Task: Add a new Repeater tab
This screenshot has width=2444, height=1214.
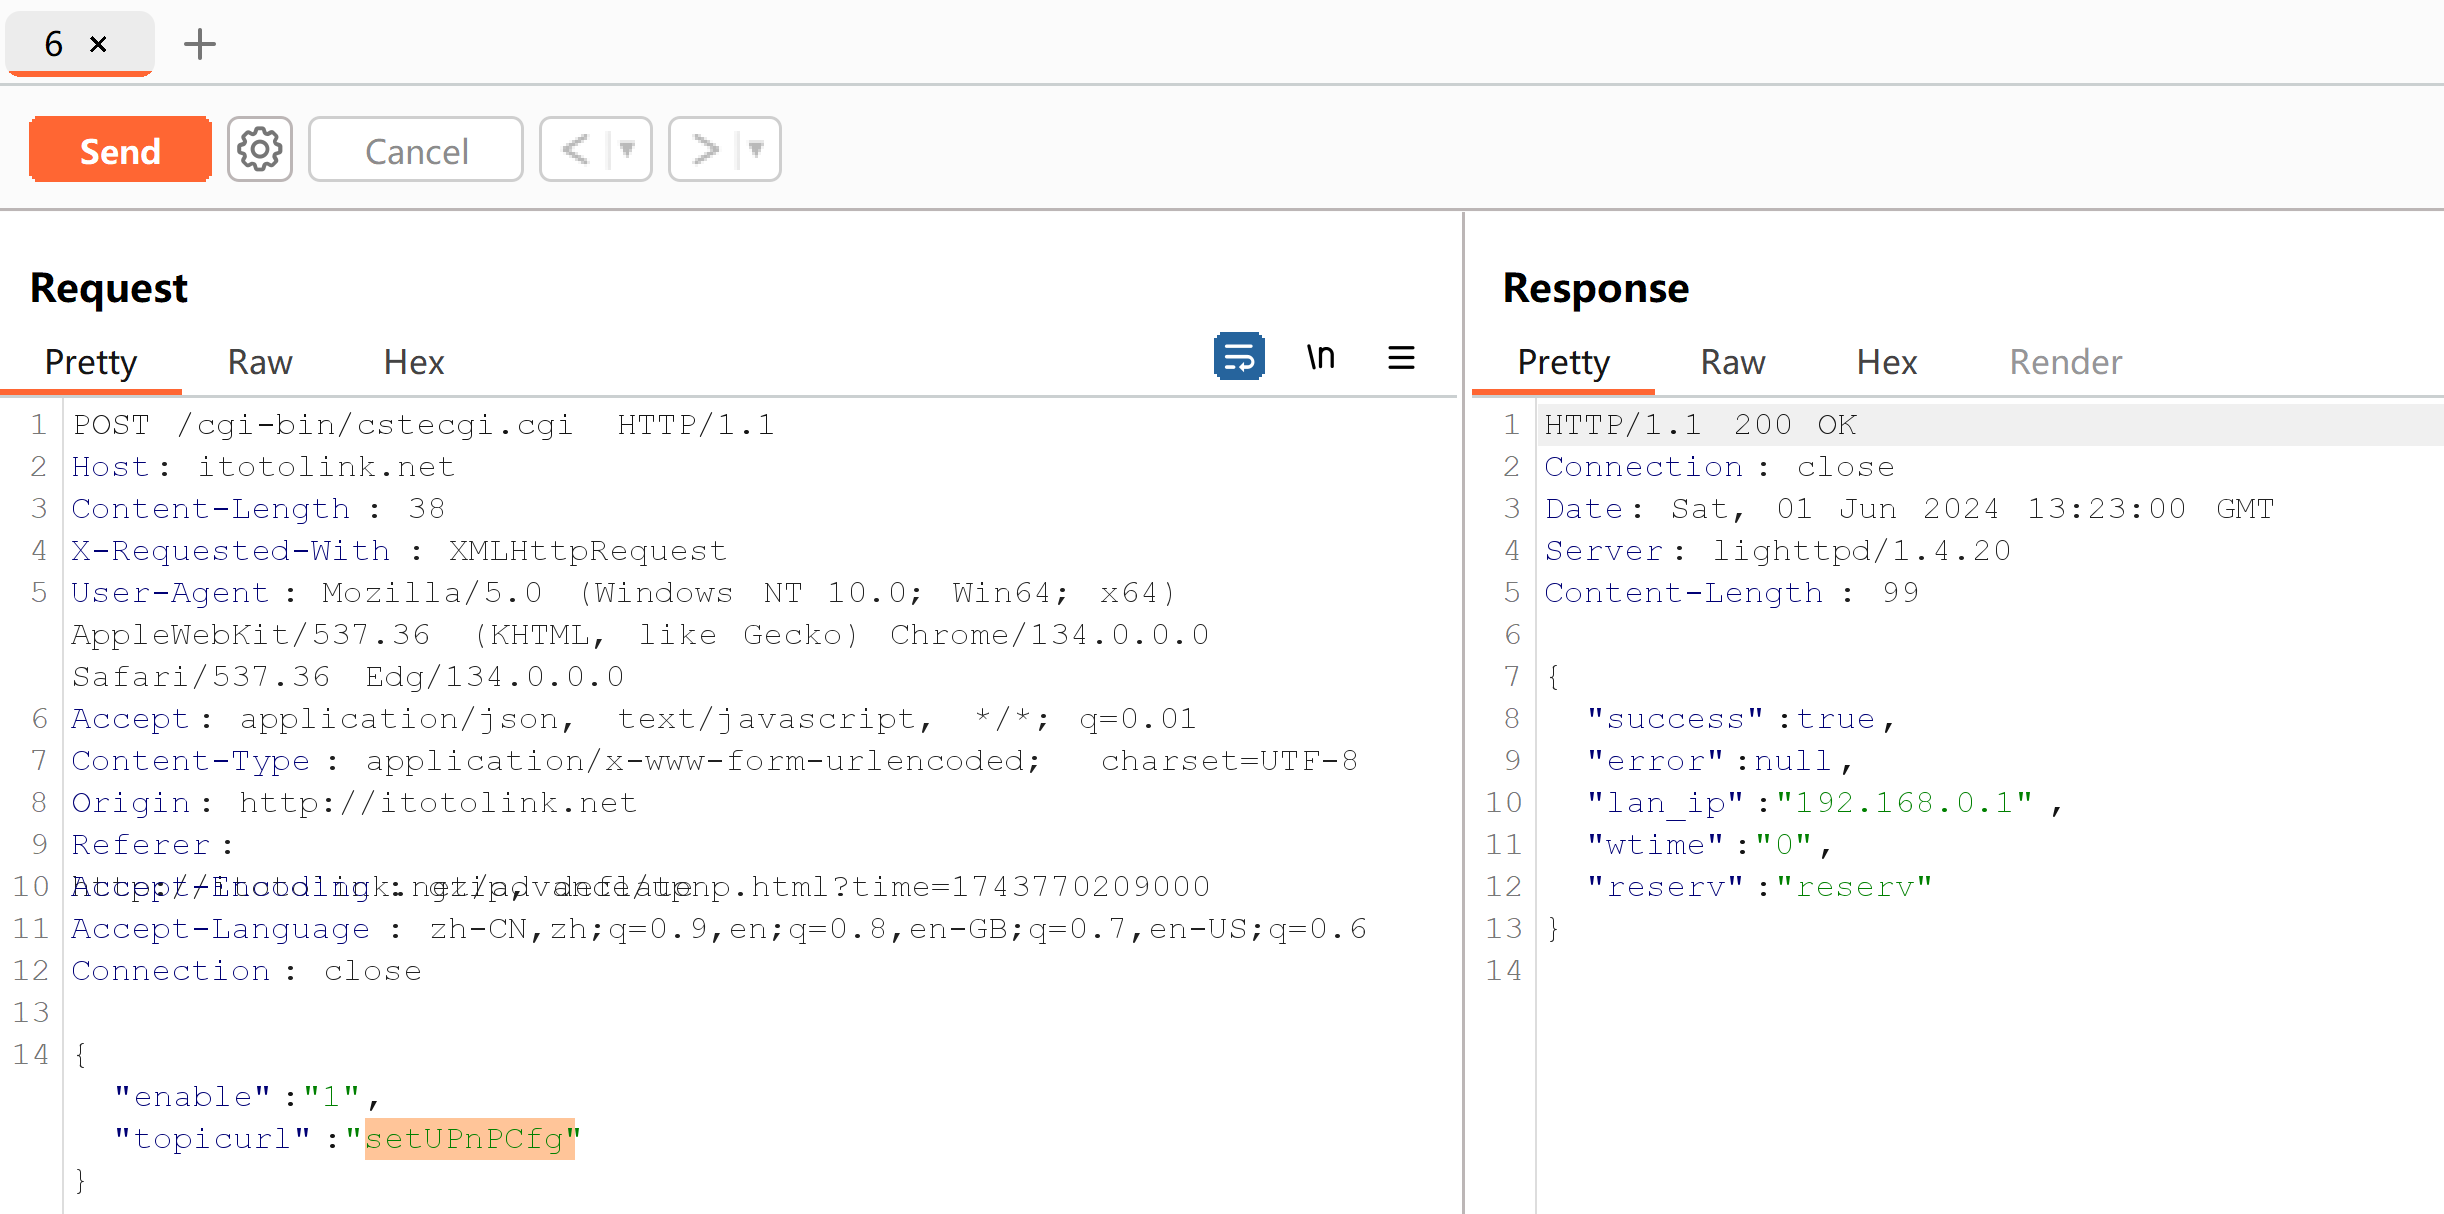Action: [200, 44]
